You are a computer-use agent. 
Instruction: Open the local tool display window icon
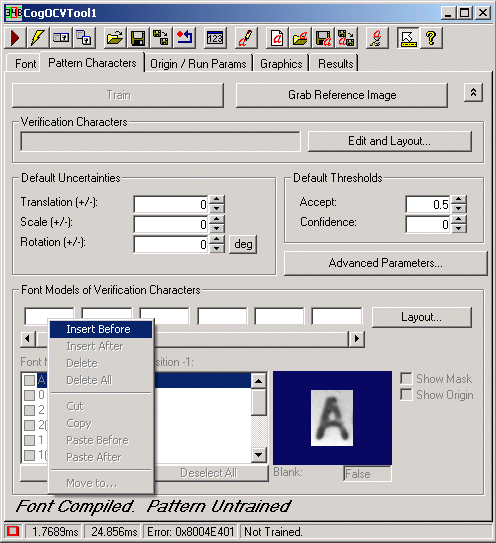(61, 38)
